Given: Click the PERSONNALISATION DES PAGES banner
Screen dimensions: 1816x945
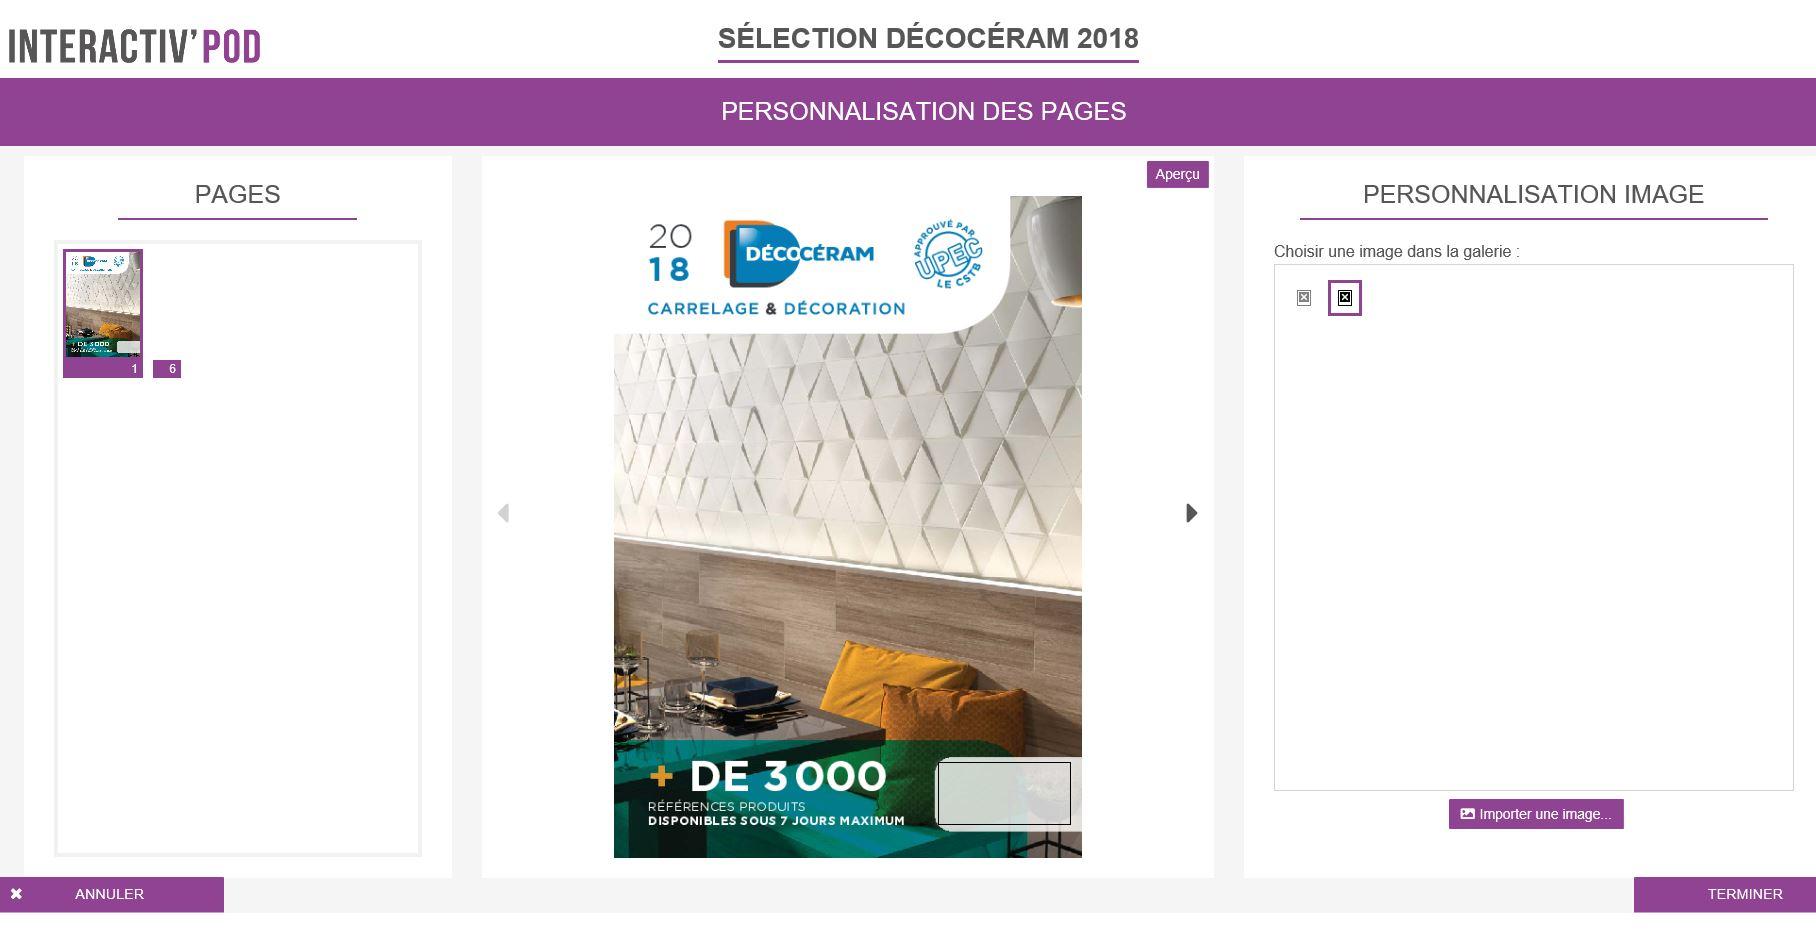Looking at the screenshot, I should [x=908, y=111].
